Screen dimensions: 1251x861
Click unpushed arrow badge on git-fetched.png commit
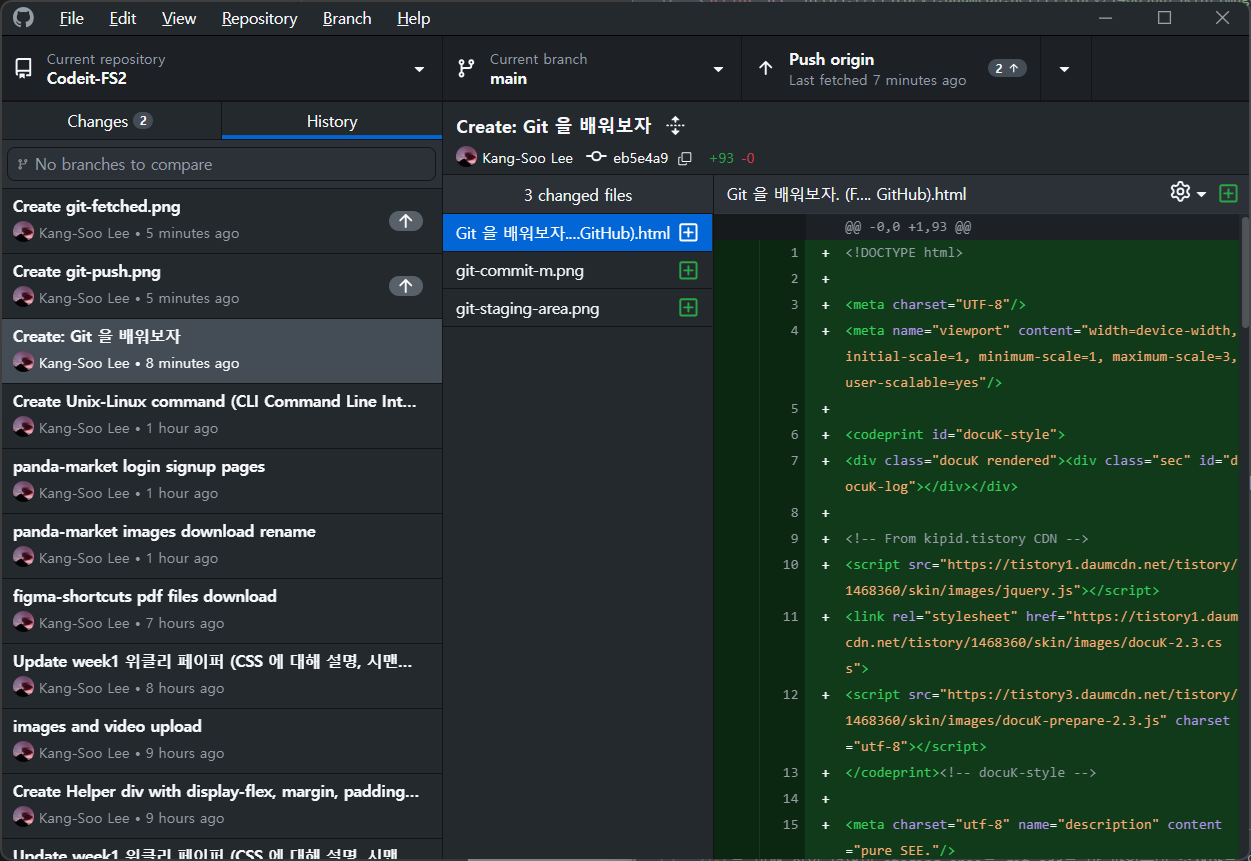pyautogui.click(x=405, y=221)
